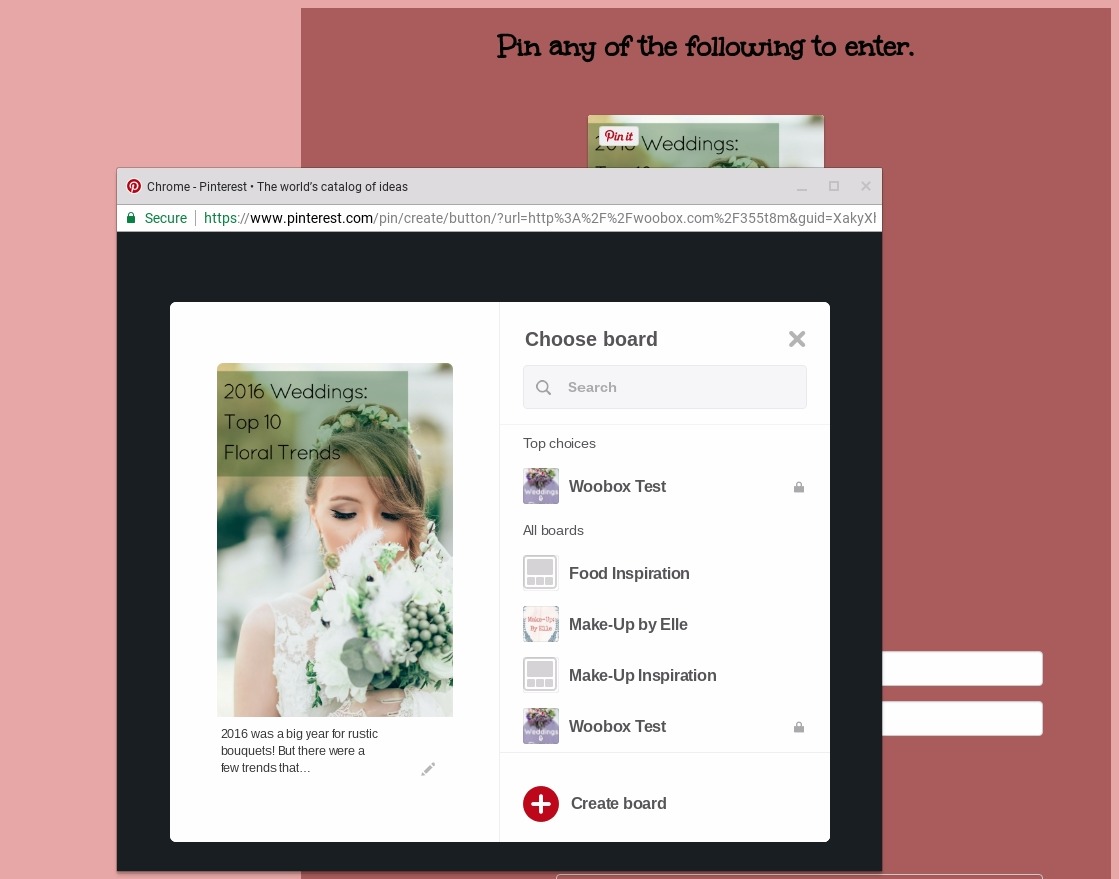Click the Make-Up by Elle board thumbnail
The image size is (1119, 879).
[540, 624]
